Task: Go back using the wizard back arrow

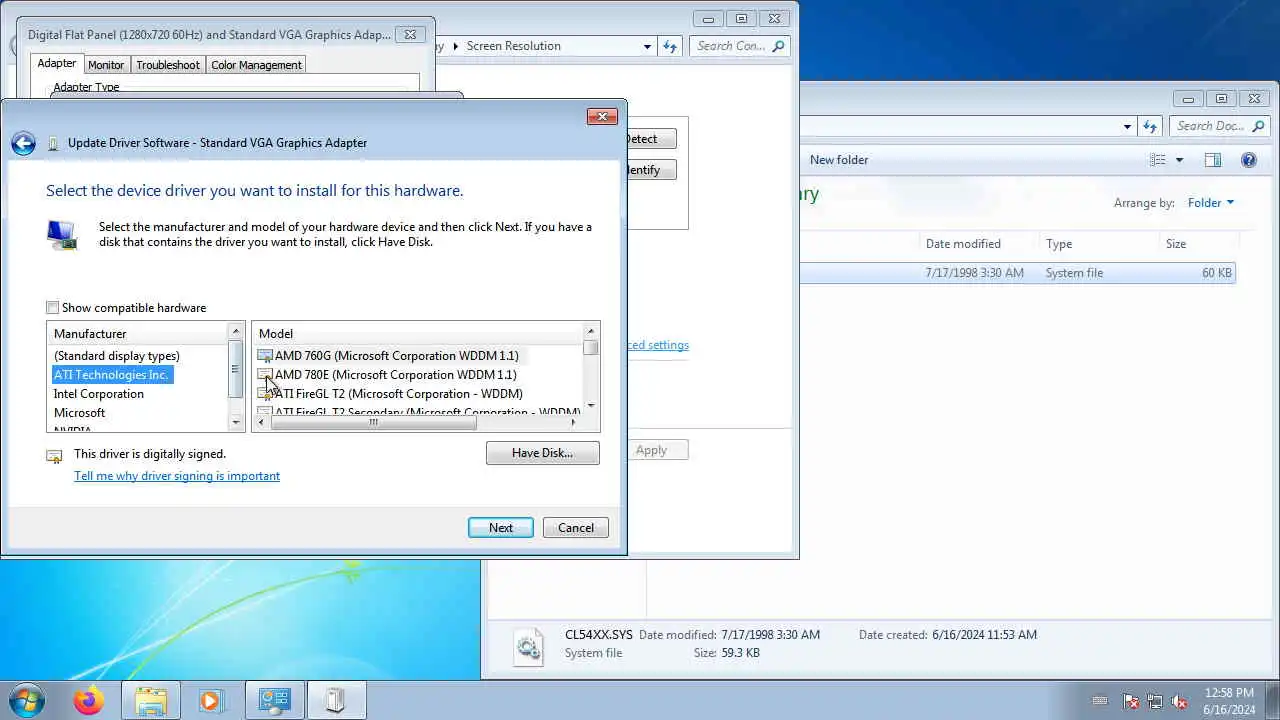Action: pyautogui.click(x=23, y=143)
